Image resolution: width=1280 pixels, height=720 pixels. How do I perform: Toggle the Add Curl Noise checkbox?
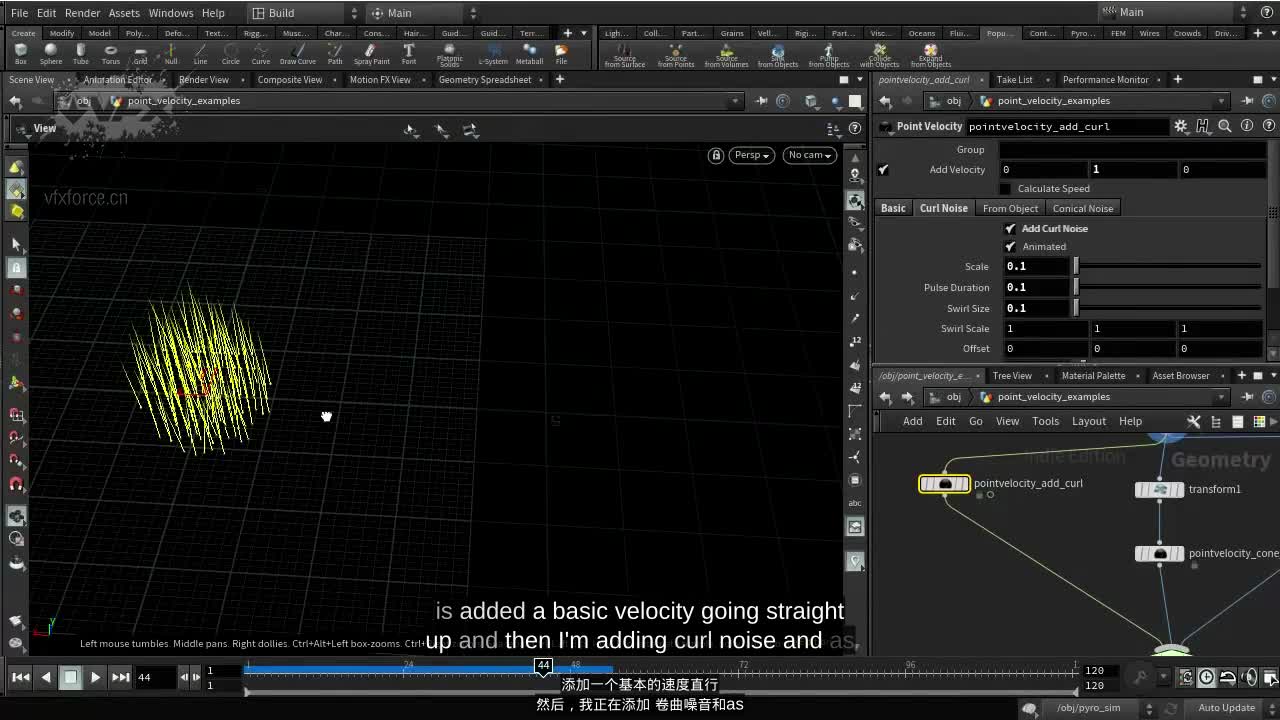[x=1010, y=229]
